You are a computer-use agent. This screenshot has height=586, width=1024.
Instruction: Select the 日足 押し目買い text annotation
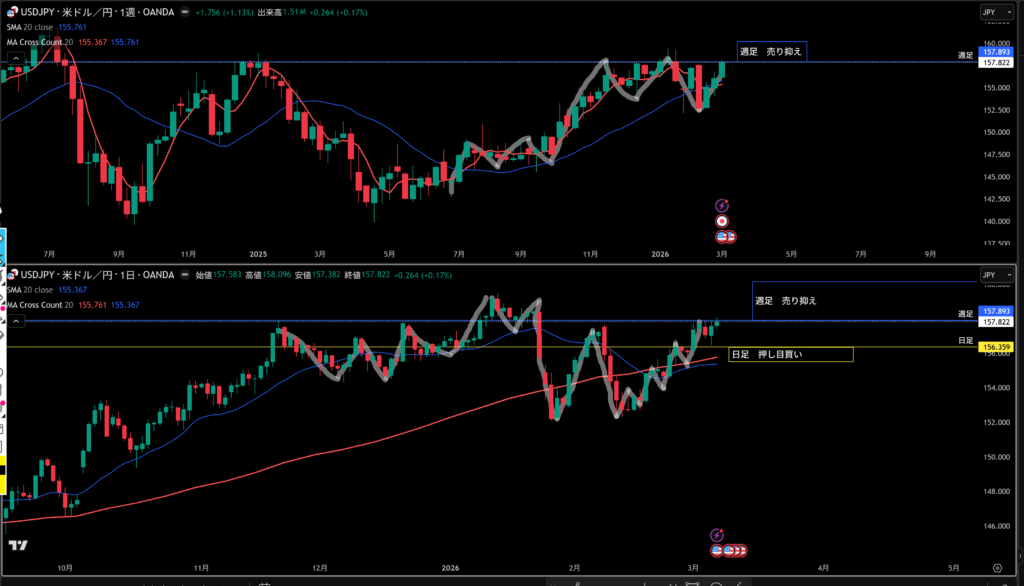[790, 354]
